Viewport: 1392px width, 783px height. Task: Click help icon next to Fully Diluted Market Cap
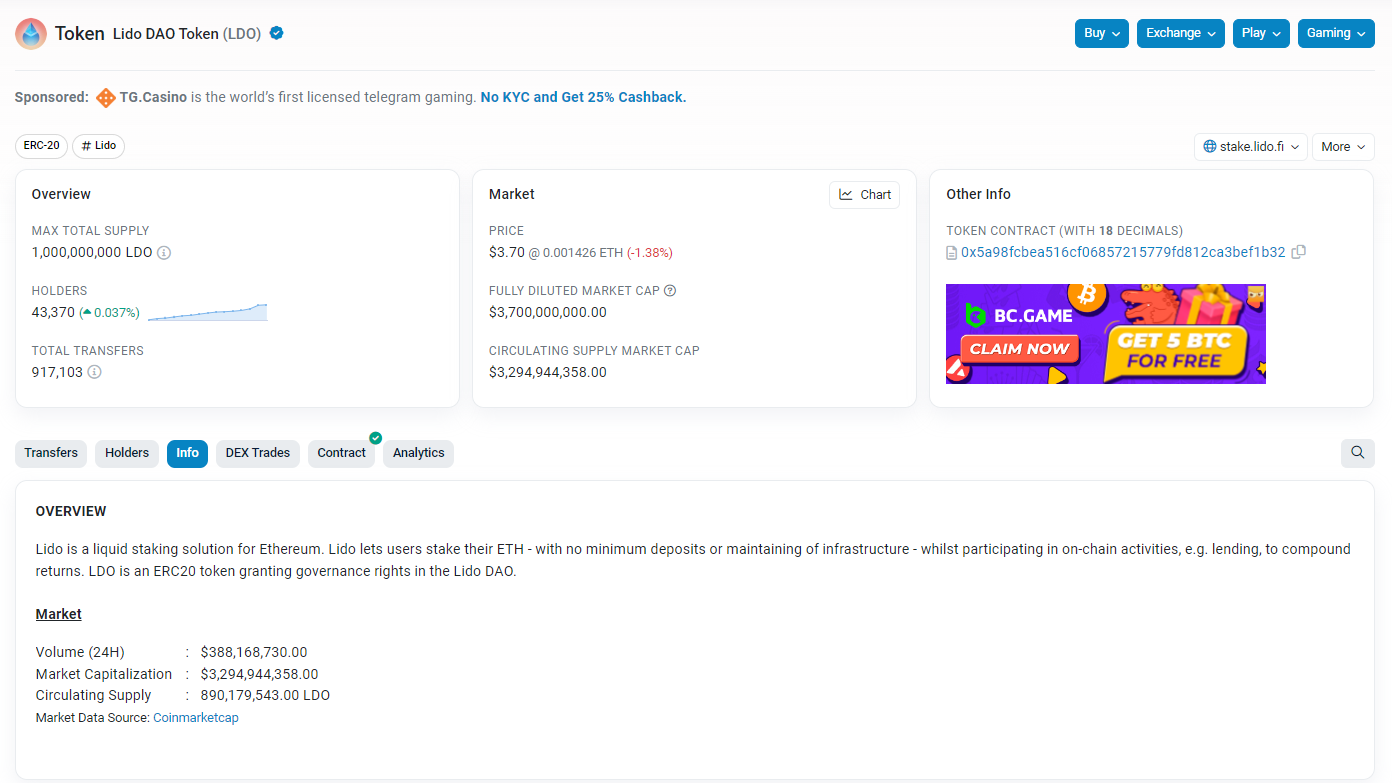670,291
